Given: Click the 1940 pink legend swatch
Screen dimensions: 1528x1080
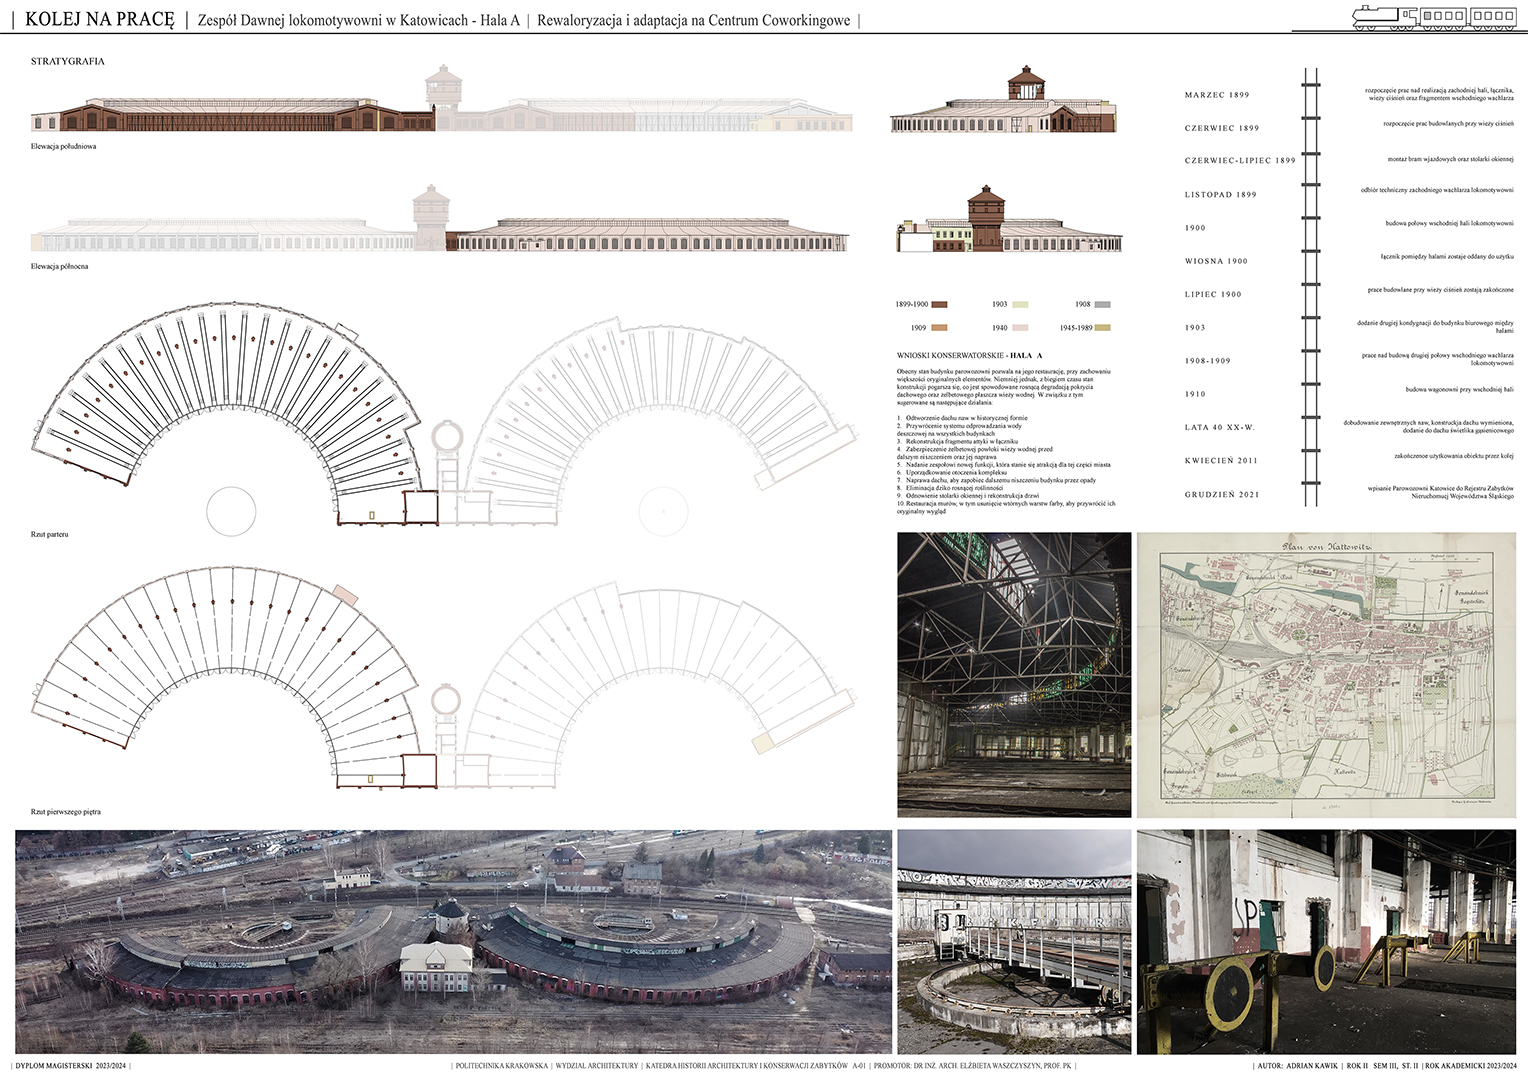Looking at the screenshot, I should [1020, 328].
